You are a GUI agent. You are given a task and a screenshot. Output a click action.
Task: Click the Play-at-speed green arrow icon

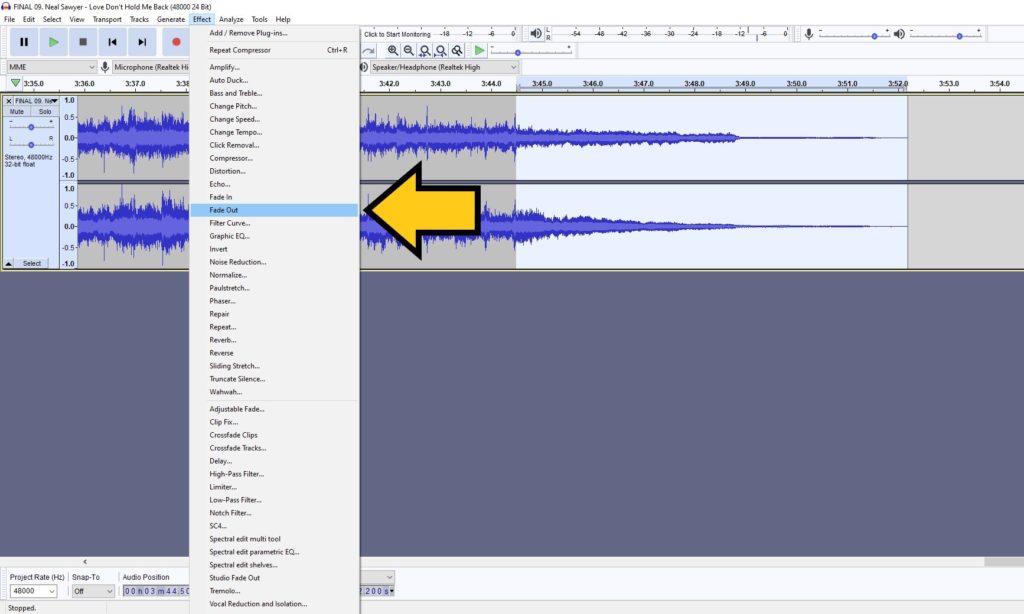click(x=479, y=50)
